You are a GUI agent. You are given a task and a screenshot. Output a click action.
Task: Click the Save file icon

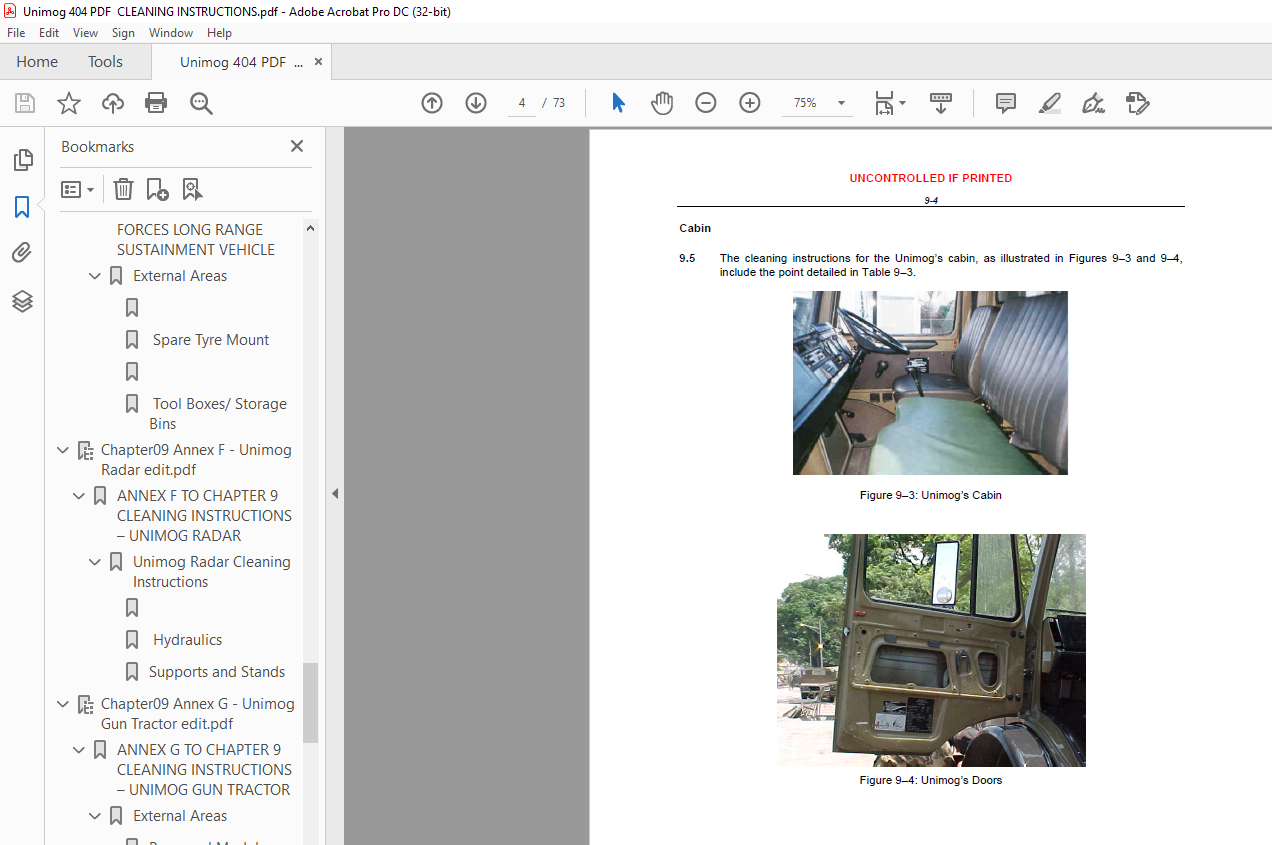point(25,103)
